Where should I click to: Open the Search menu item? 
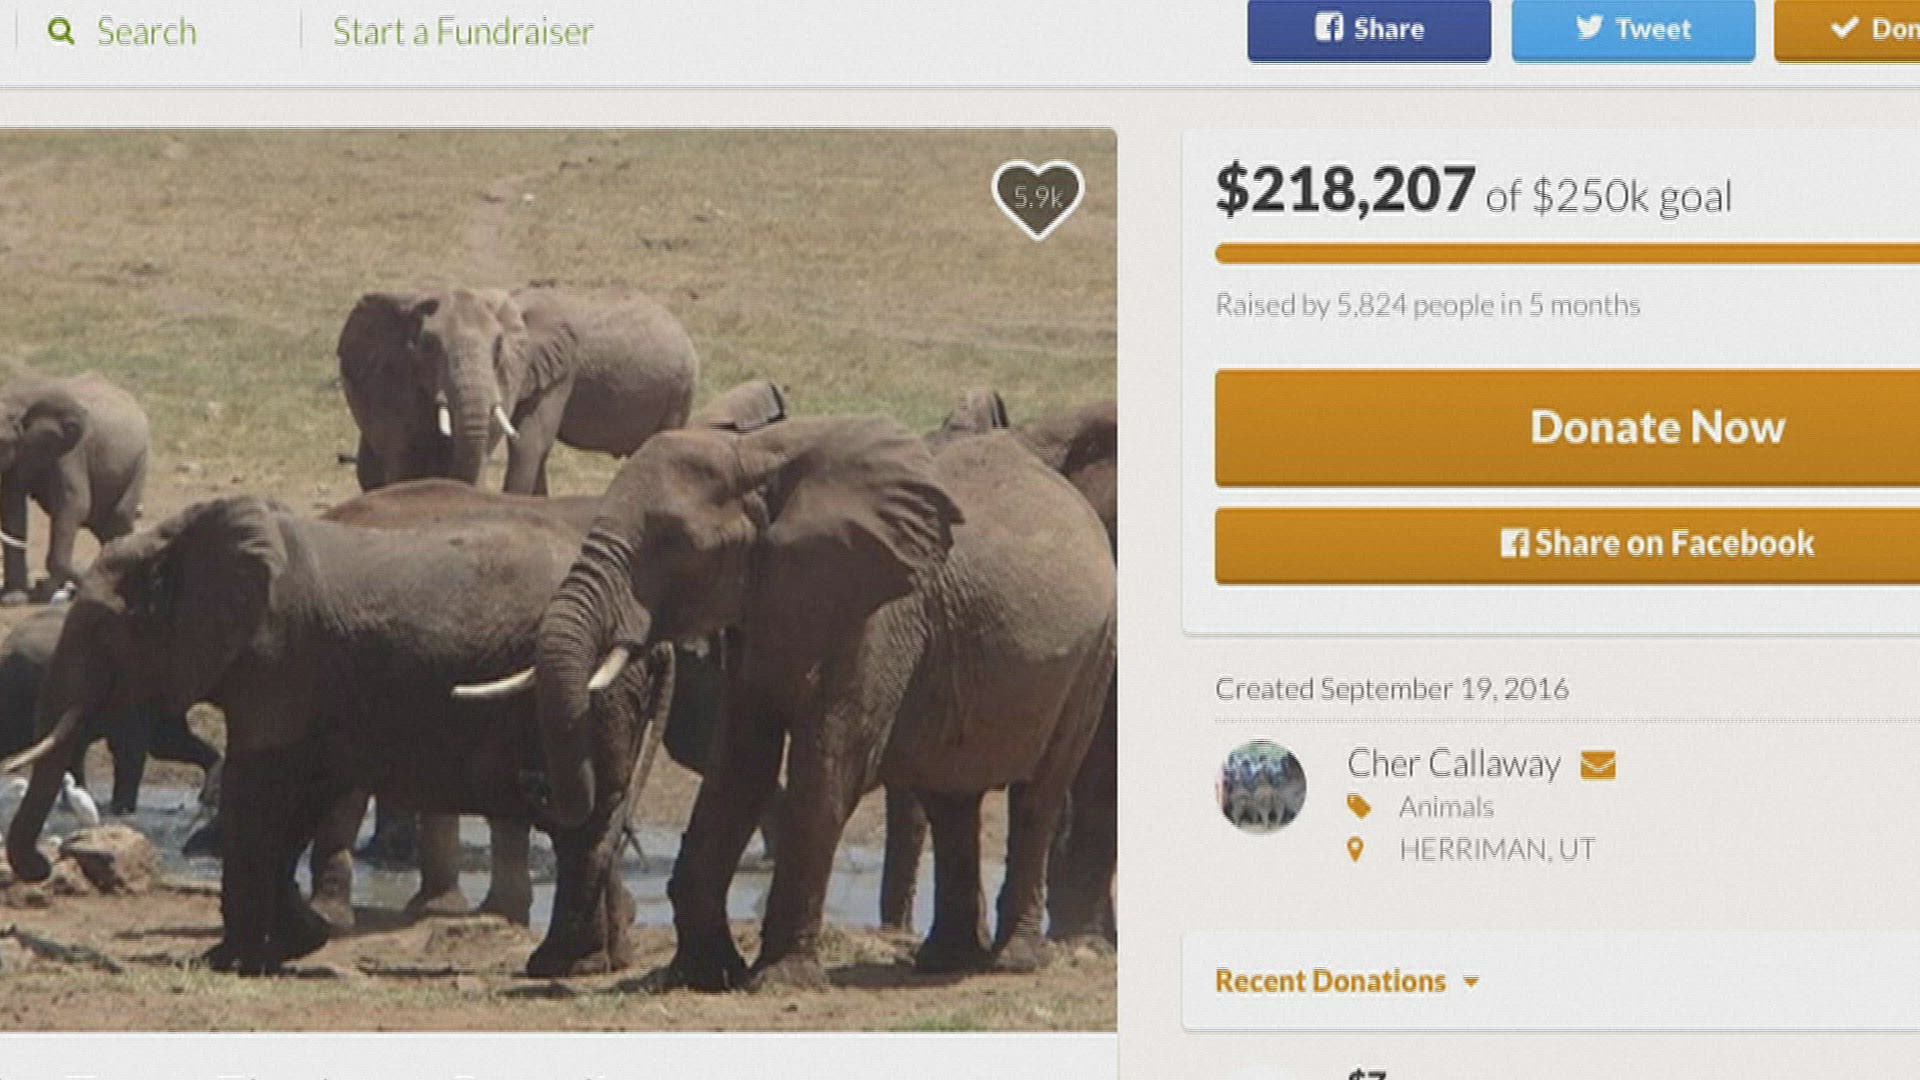146,32
